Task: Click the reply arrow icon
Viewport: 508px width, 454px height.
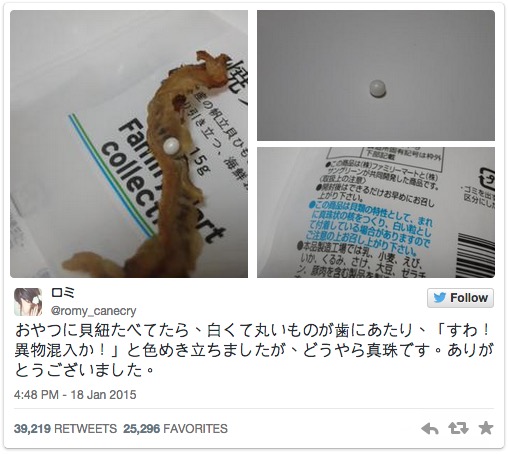Action: [430, 428]
